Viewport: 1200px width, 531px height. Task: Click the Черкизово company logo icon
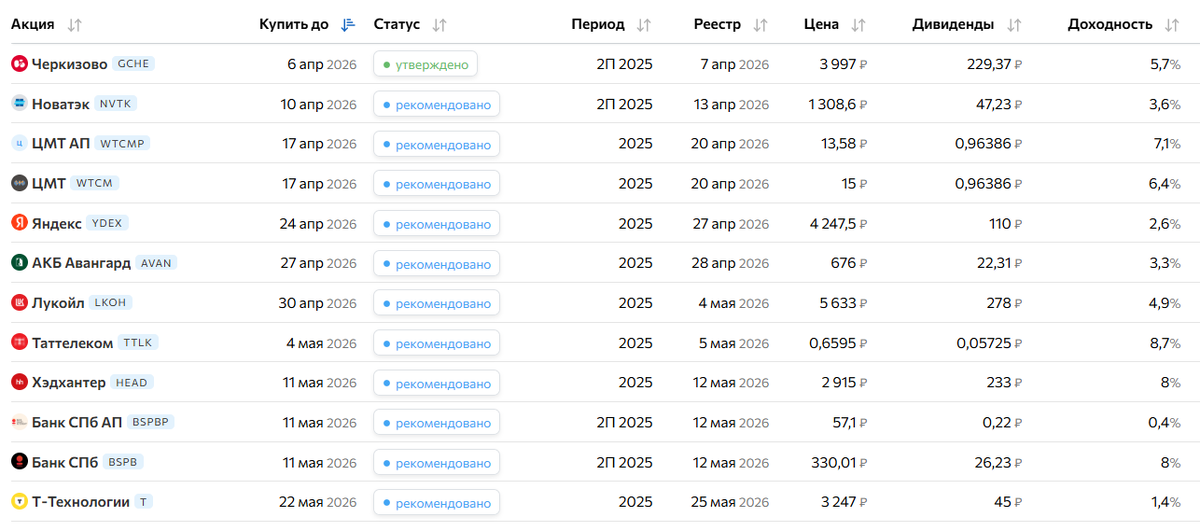(x=19, y=64)
